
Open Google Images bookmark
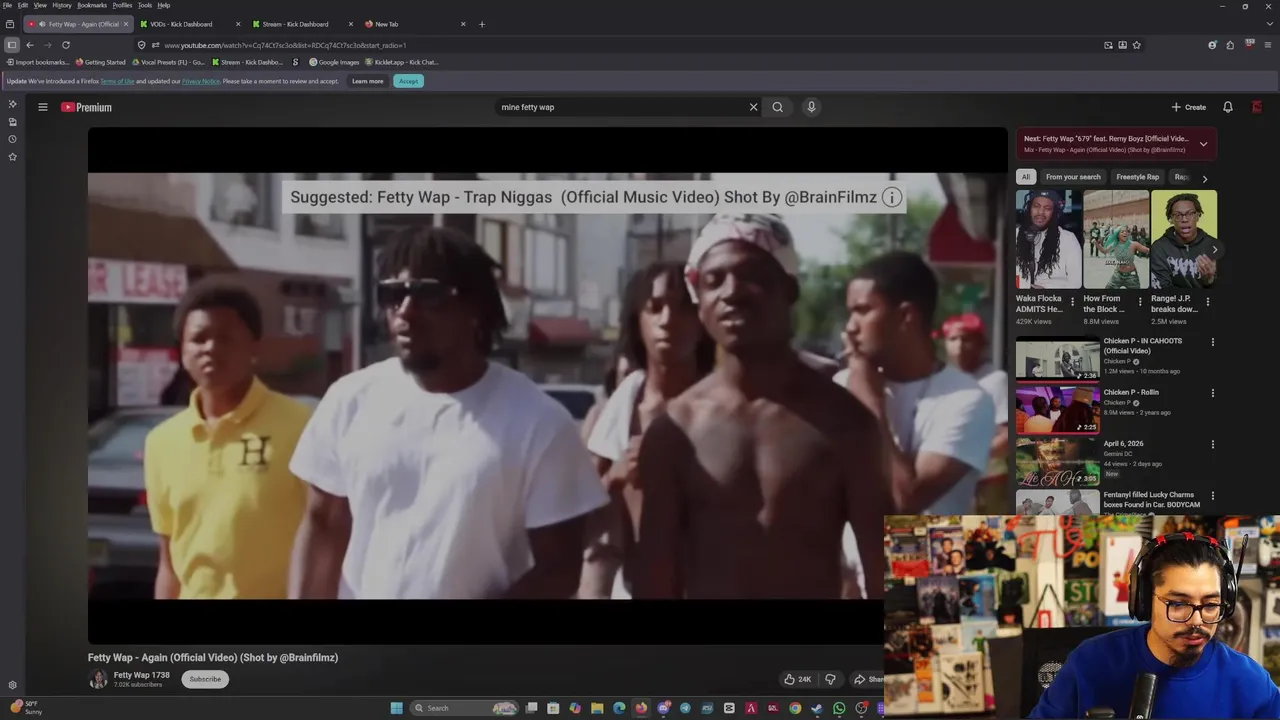334,62
